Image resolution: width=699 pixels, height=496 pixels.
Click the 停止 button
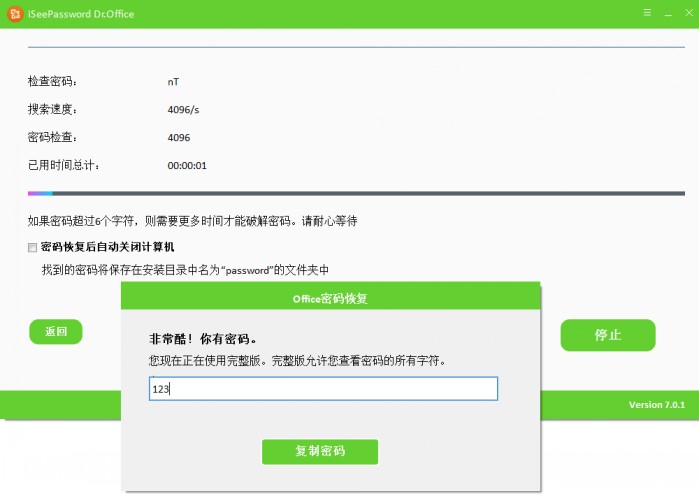coord(608,335)
